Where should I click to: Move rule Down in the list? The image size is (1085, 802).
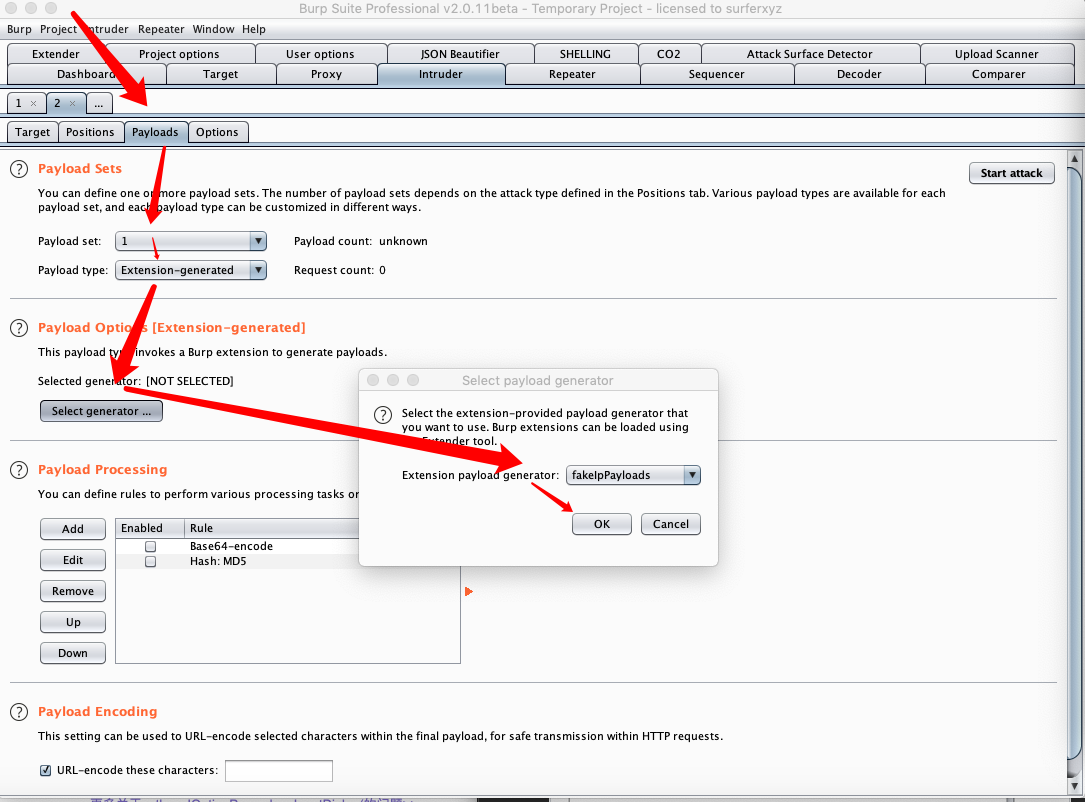(x=73, y=653)
